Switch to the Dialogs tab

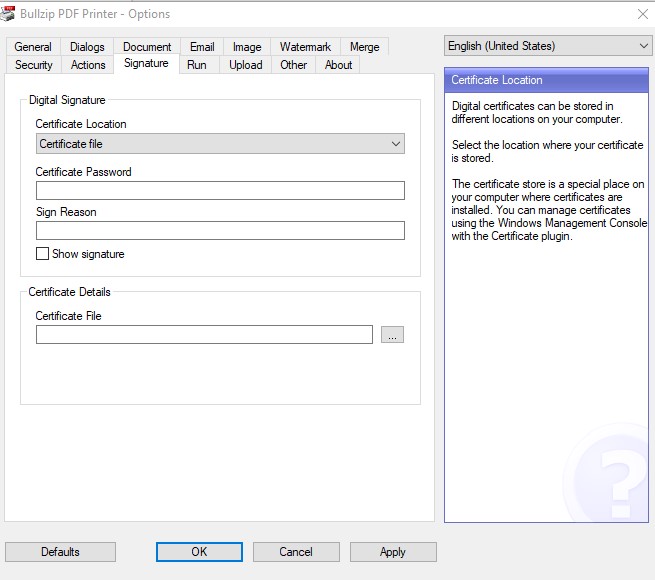click(87, 47)
